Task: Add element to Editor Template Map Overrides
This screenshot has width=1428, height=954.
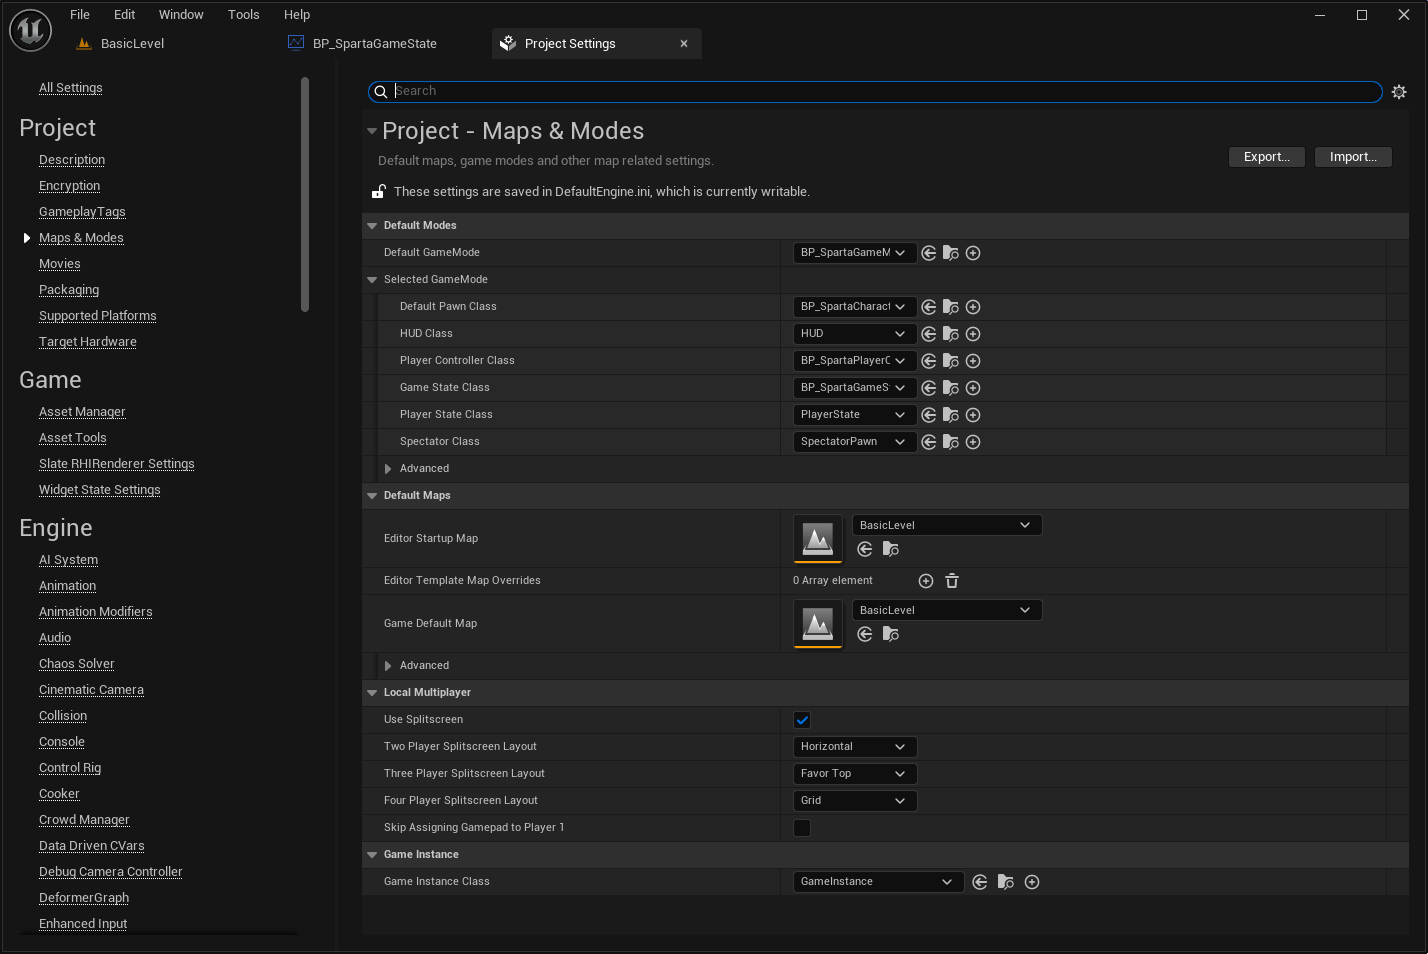Action: tap(926, 581)
